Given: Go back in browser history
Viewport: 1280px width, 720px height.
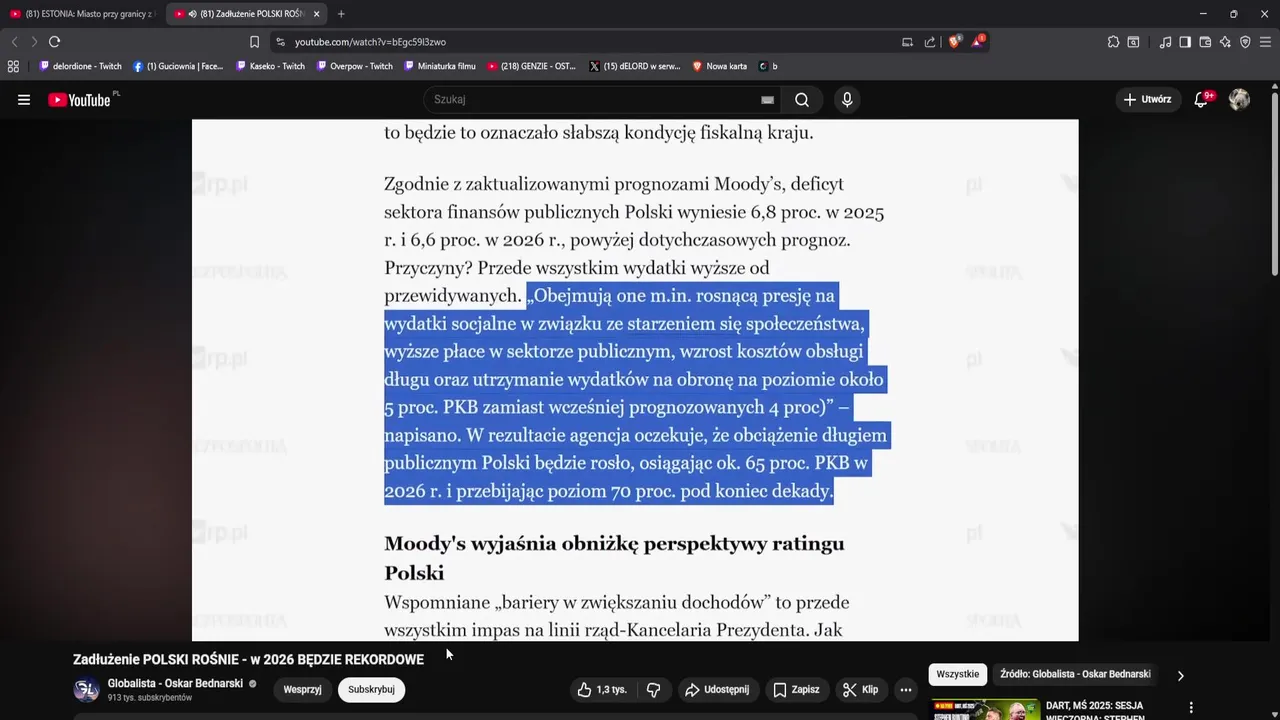Looking at the screenshot, I should pos(14,42).
